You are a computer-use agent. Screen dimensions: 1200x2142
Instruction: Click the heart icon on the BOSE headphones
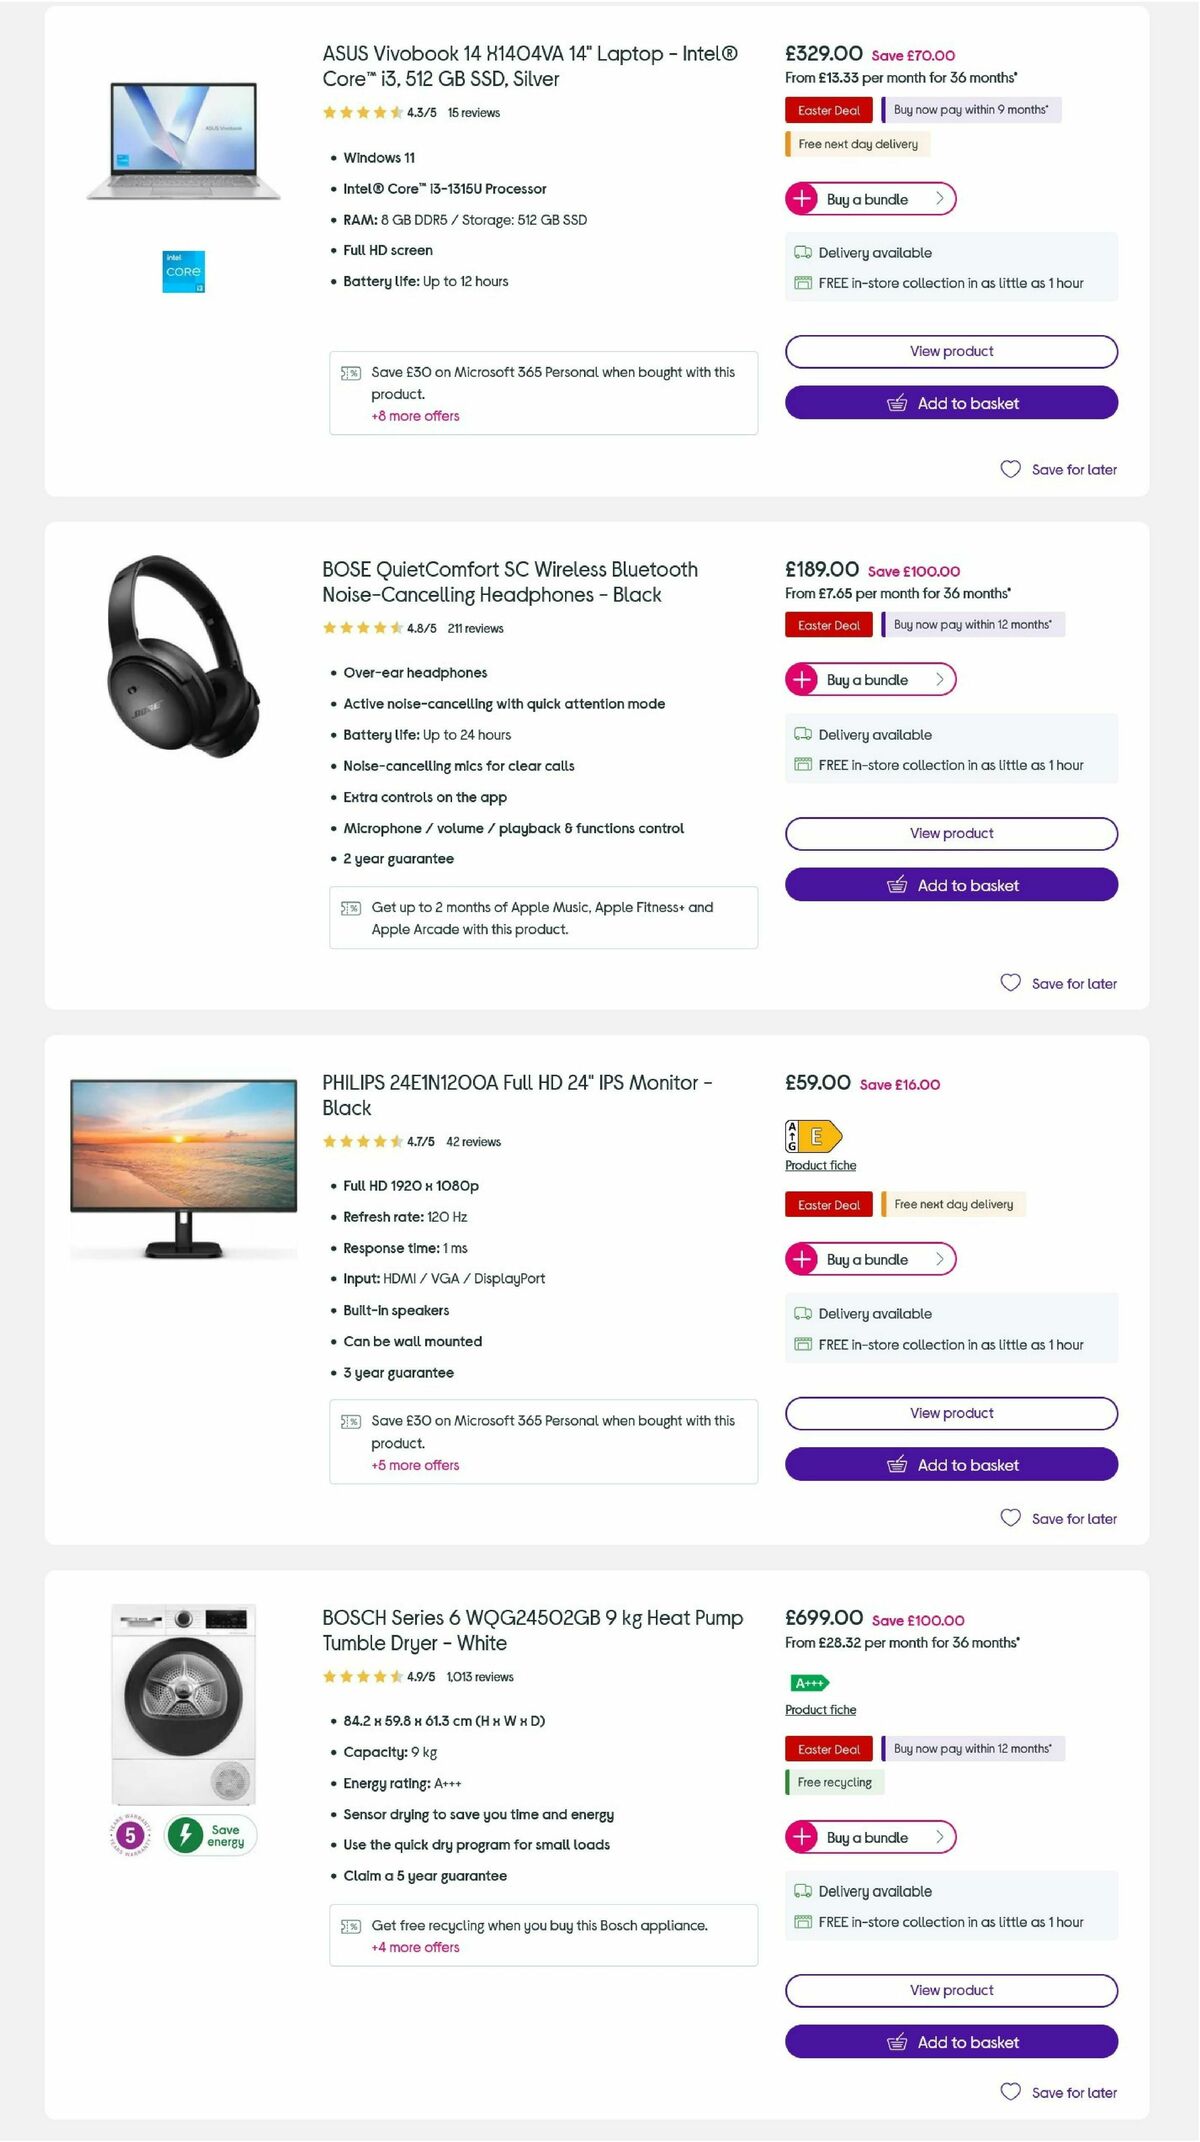(x=1009, y=983)
